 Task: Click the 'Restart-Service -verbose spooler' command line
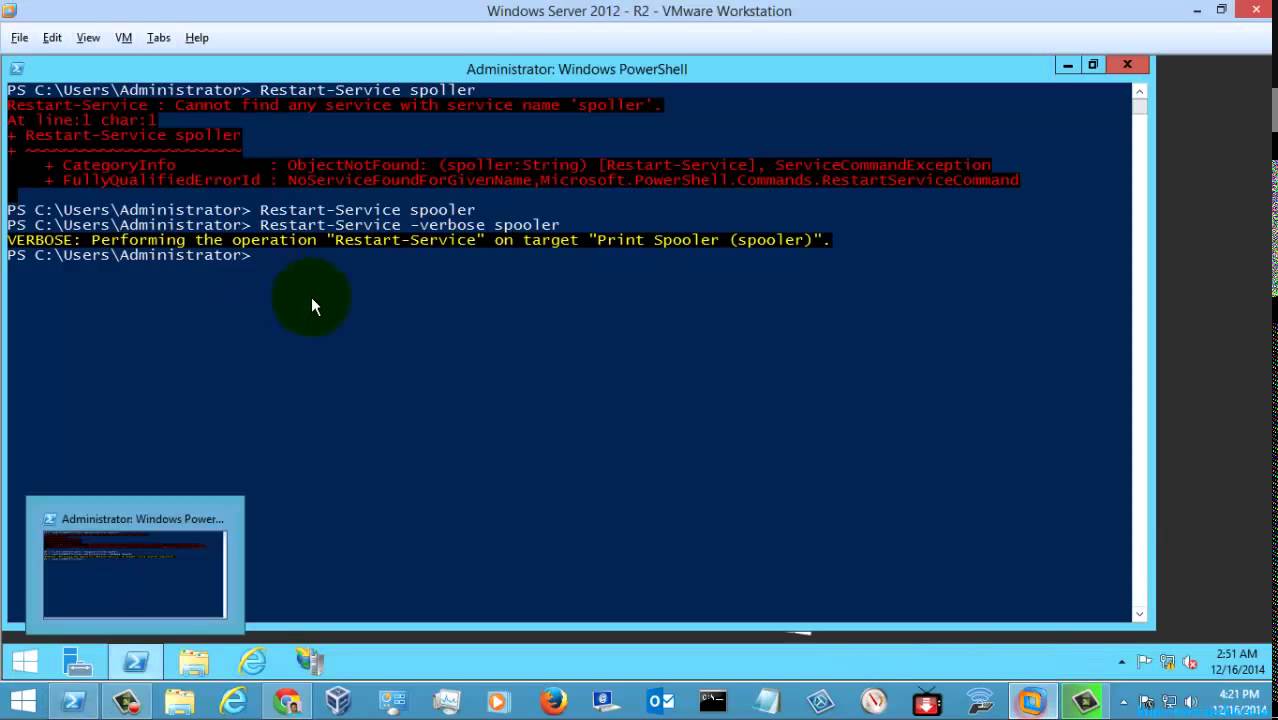point(409,225)
